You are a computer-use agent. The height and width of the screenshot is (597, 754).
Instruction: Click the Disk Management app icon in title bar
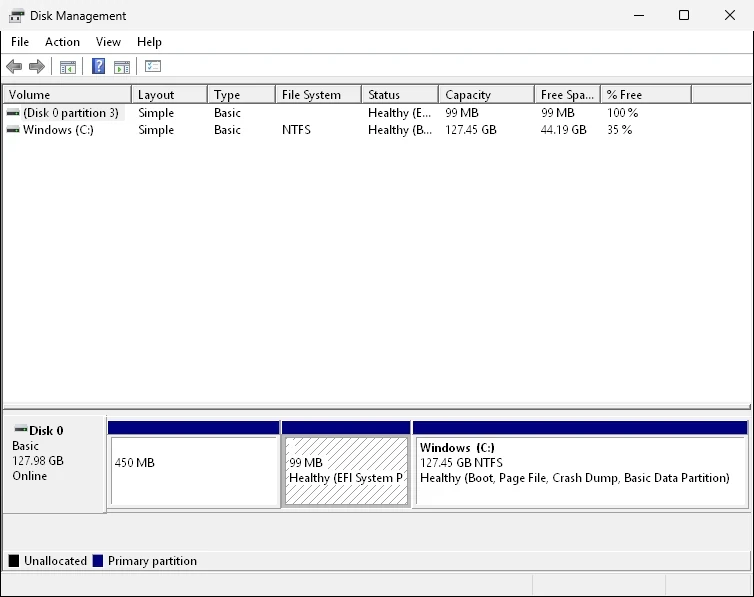pos(16,16)
